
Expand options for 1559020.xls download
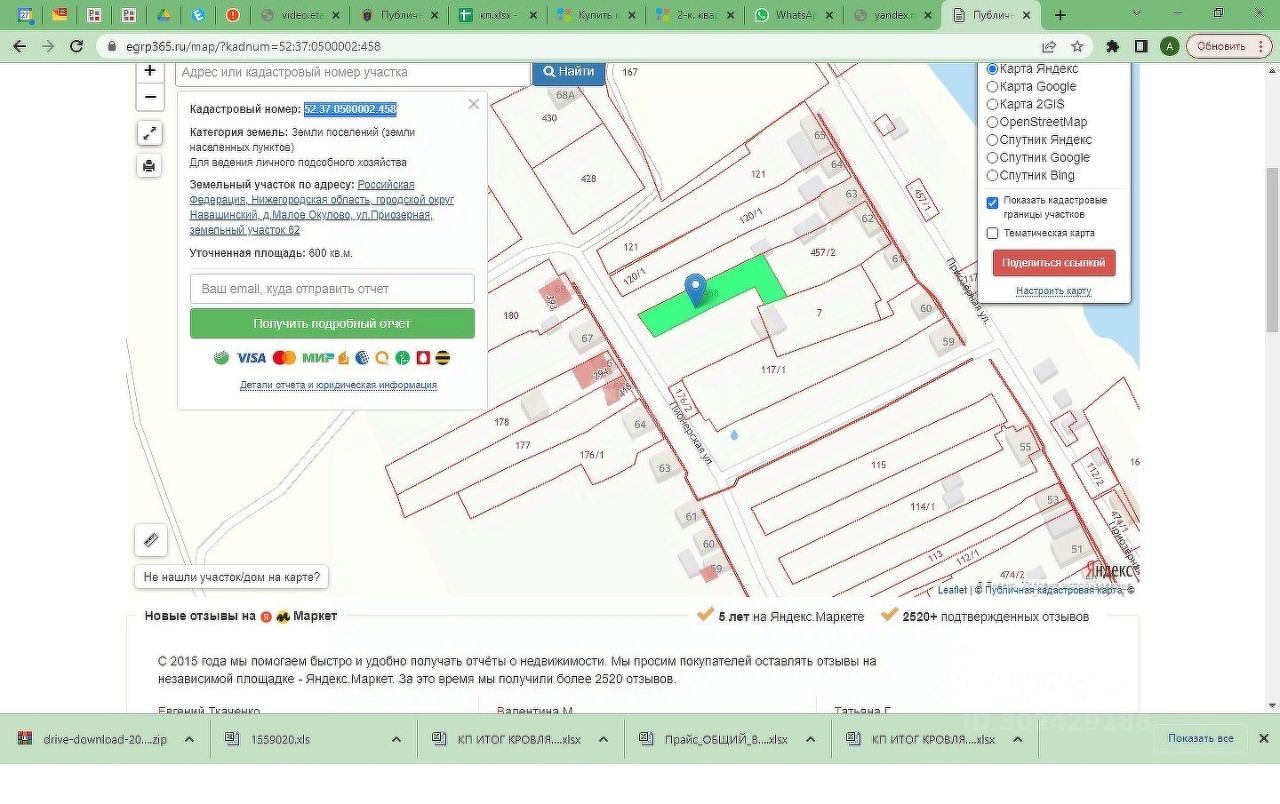396,740
